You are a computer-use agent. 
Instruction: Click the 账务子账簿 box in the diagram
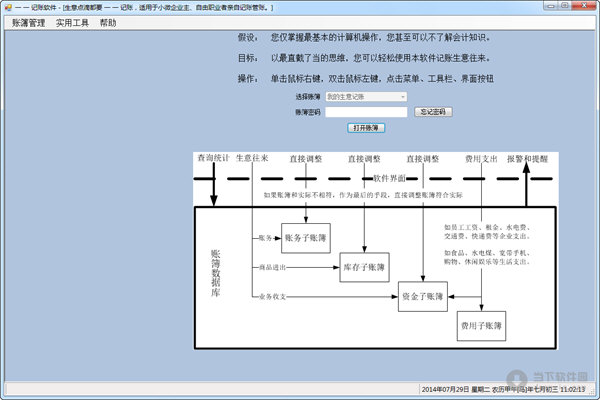(x=306, y=238)
